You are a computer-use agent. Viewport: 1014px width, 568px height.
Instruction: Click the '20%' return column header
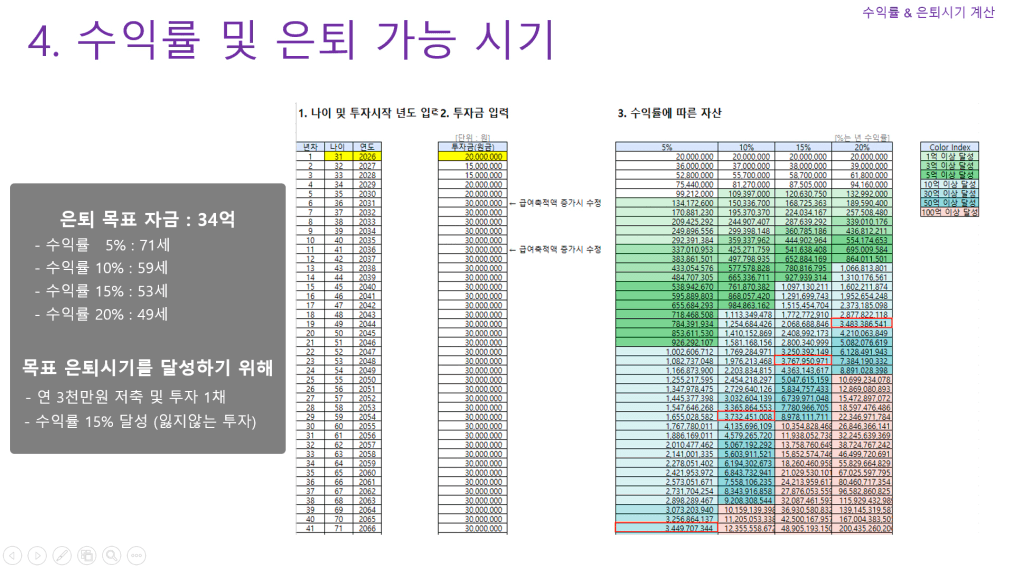tap(862, 147)
